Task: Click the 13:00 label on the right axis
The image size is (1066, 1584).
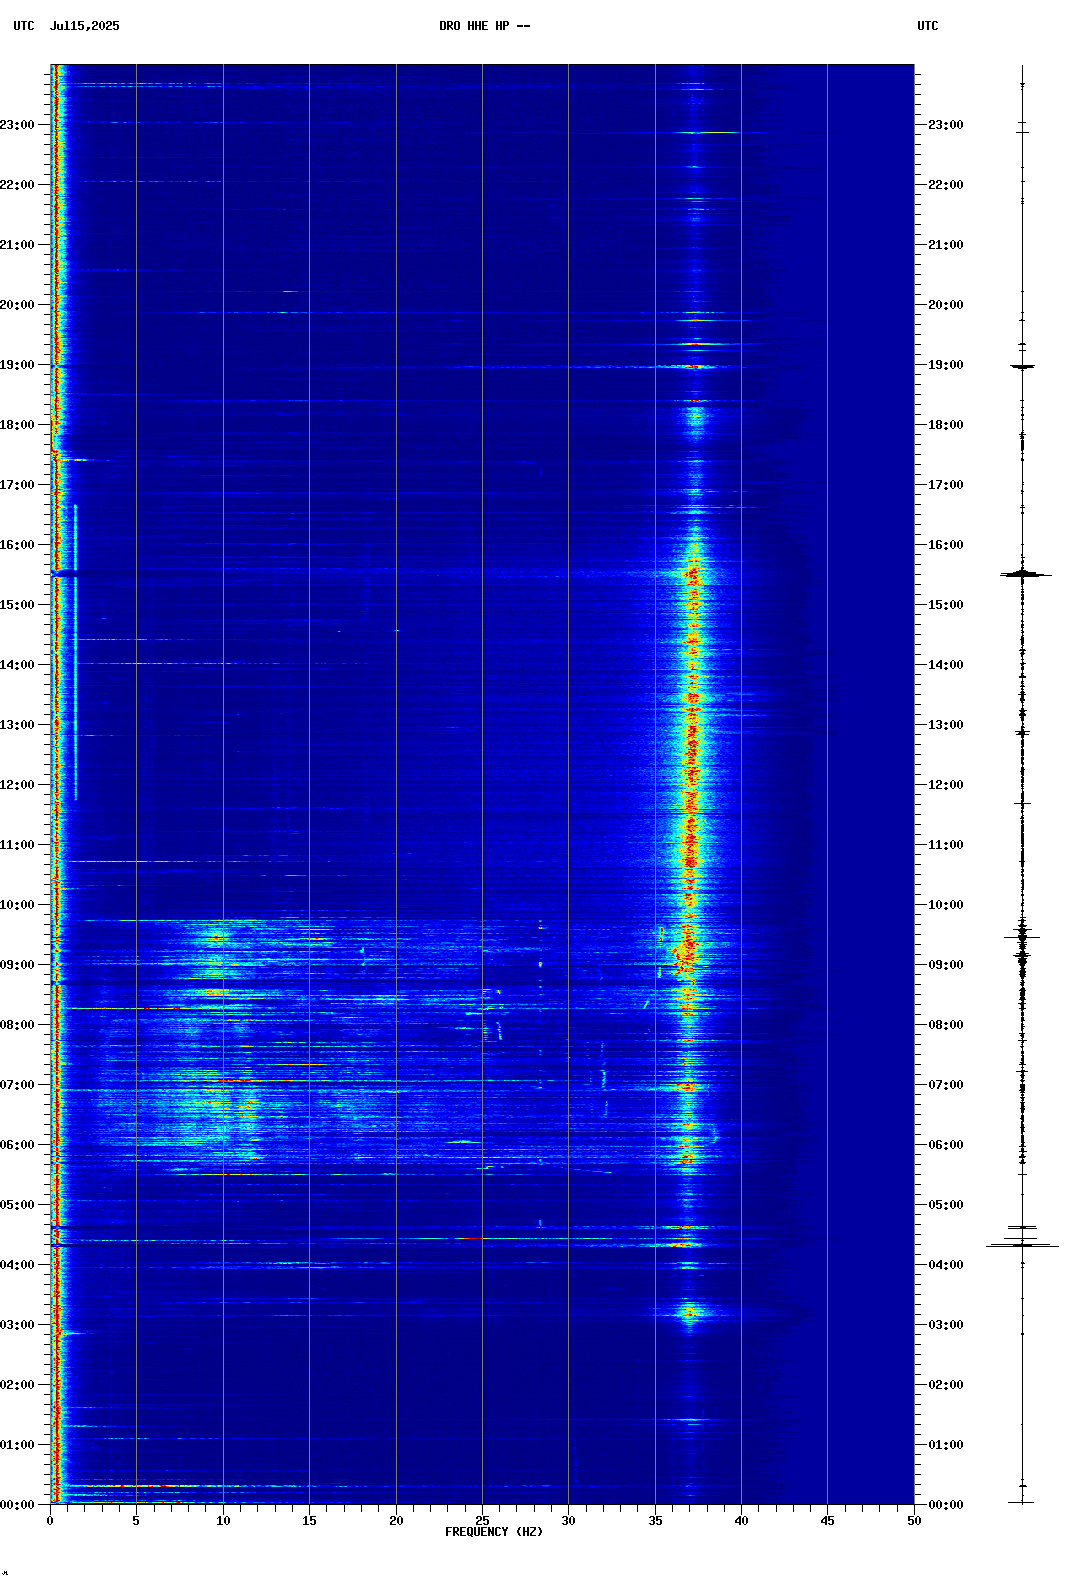Action: coord(946,725)
